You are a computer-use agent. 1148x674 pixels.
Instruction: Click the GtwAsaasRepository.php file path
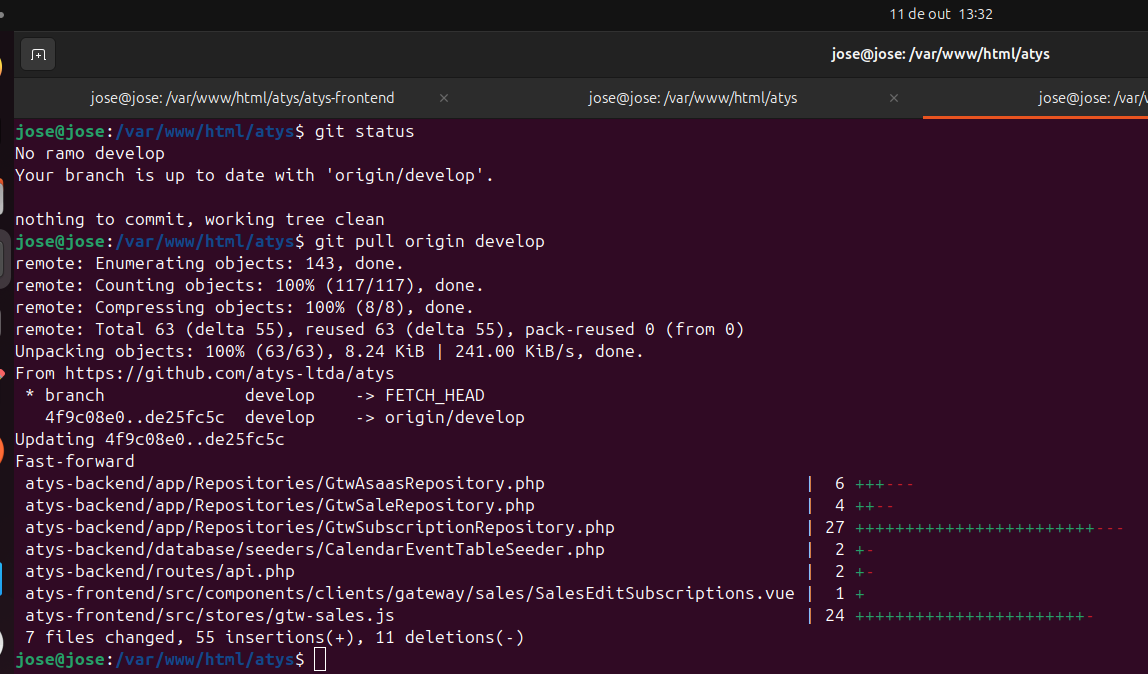click(x=285, y=483)
